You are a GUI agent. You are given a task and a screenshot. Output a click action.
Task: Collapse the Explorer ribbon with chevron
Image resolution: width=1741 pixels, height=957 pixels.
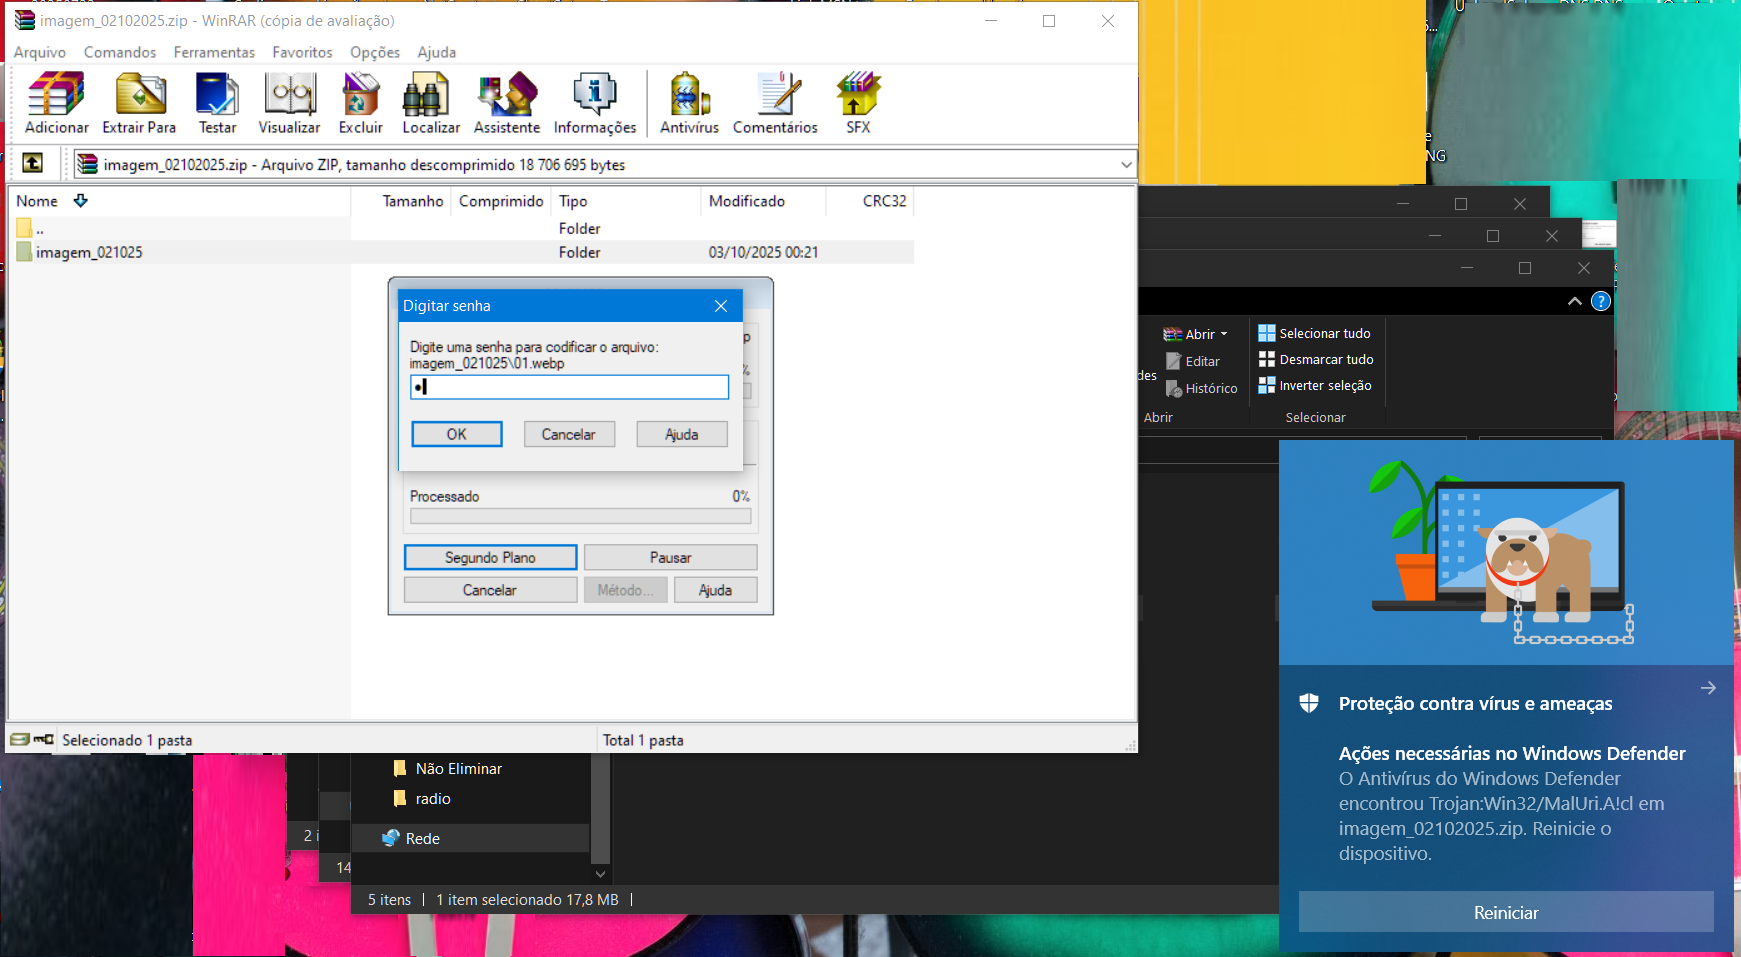(x=1575, y=301)
